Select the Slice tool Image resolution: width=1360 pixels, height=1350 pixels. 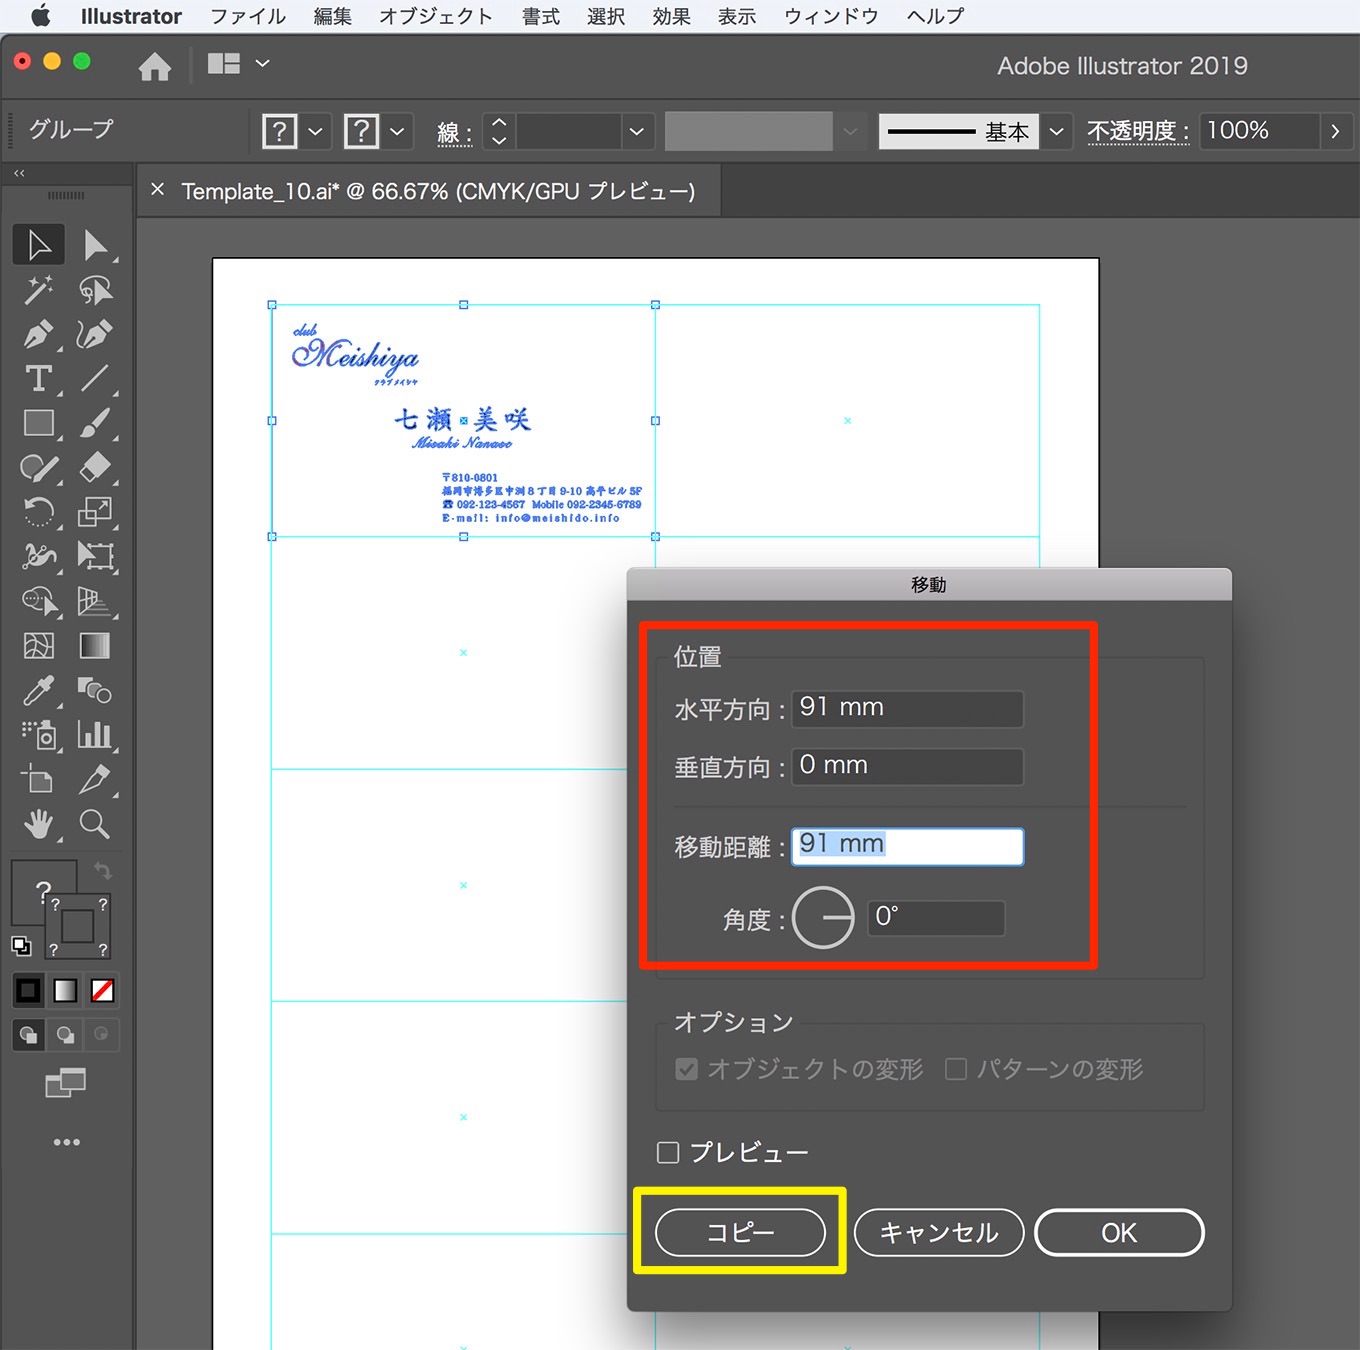click(95, 779)
